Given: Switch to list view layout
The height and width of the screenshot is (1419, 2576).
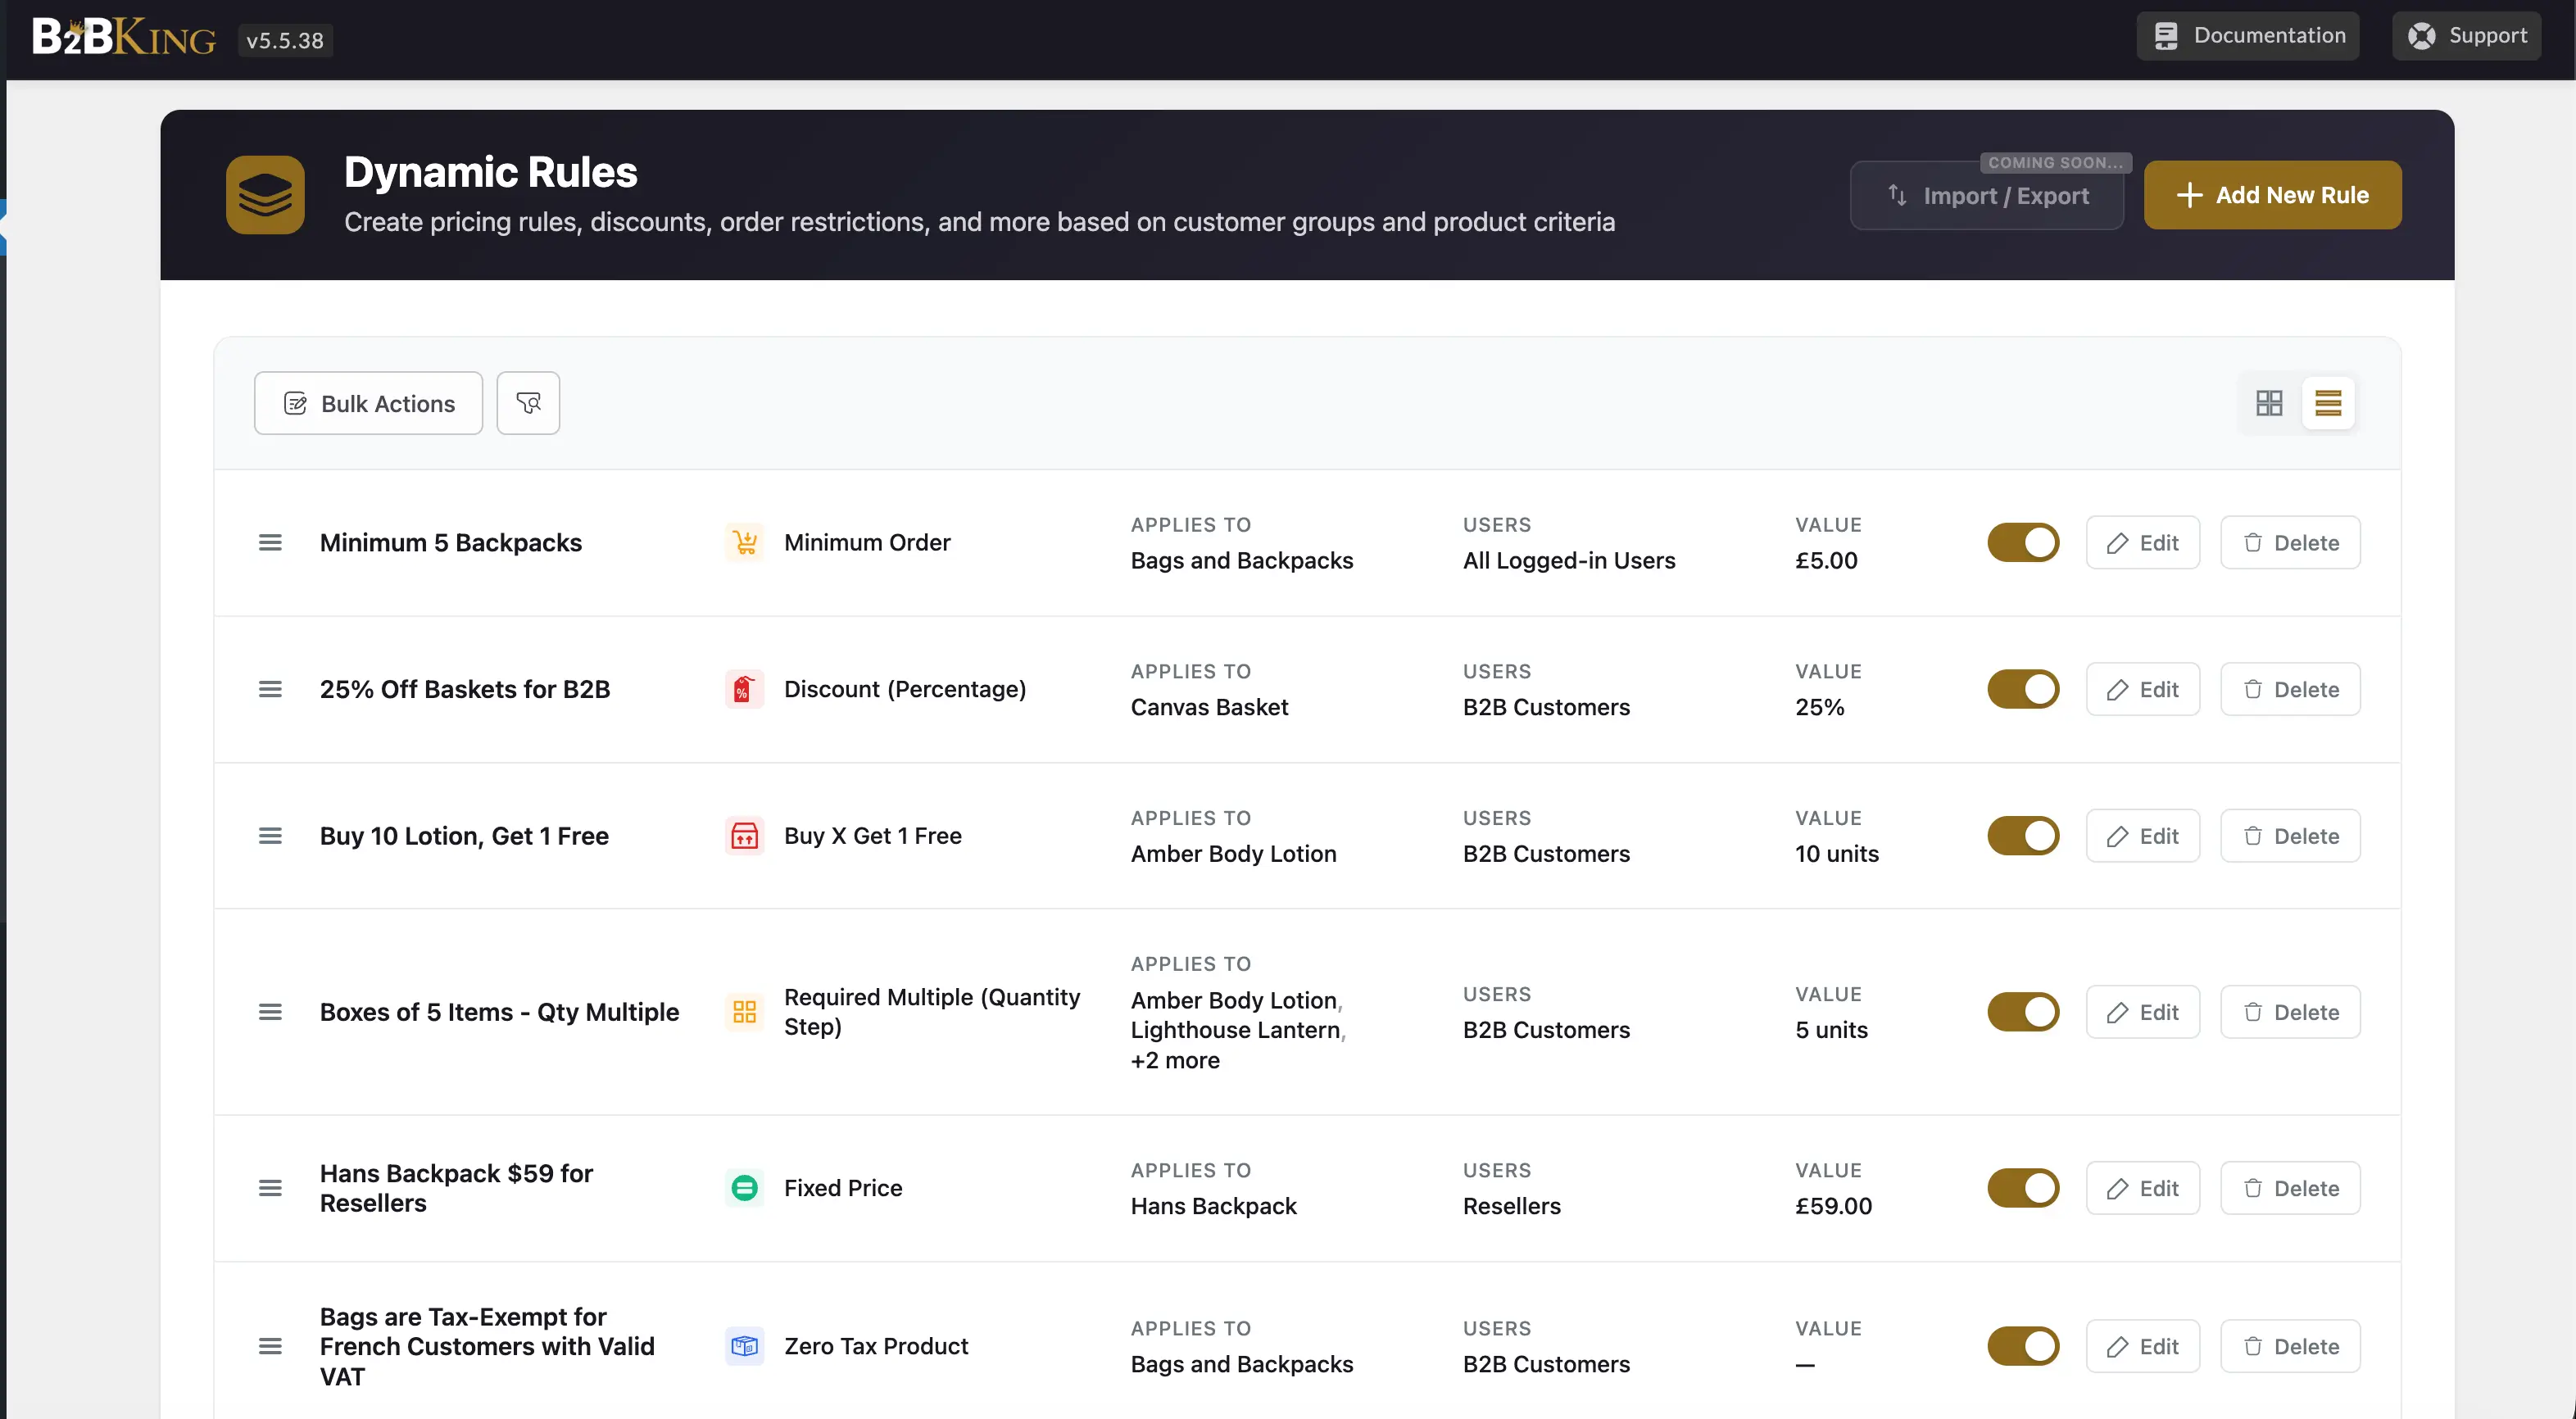Looking at the screenshot, I should coord(2328,403).
